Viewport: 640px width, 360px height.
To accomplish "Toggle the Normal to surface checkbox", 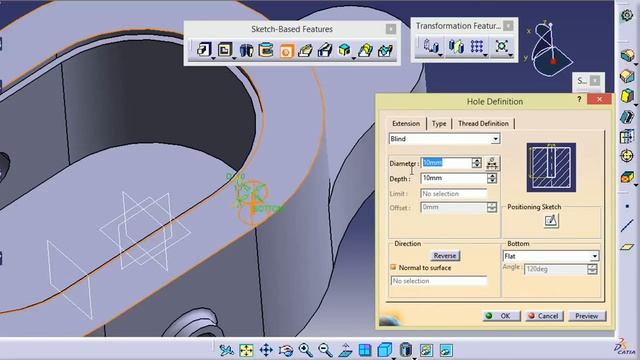I will [393, 267].
